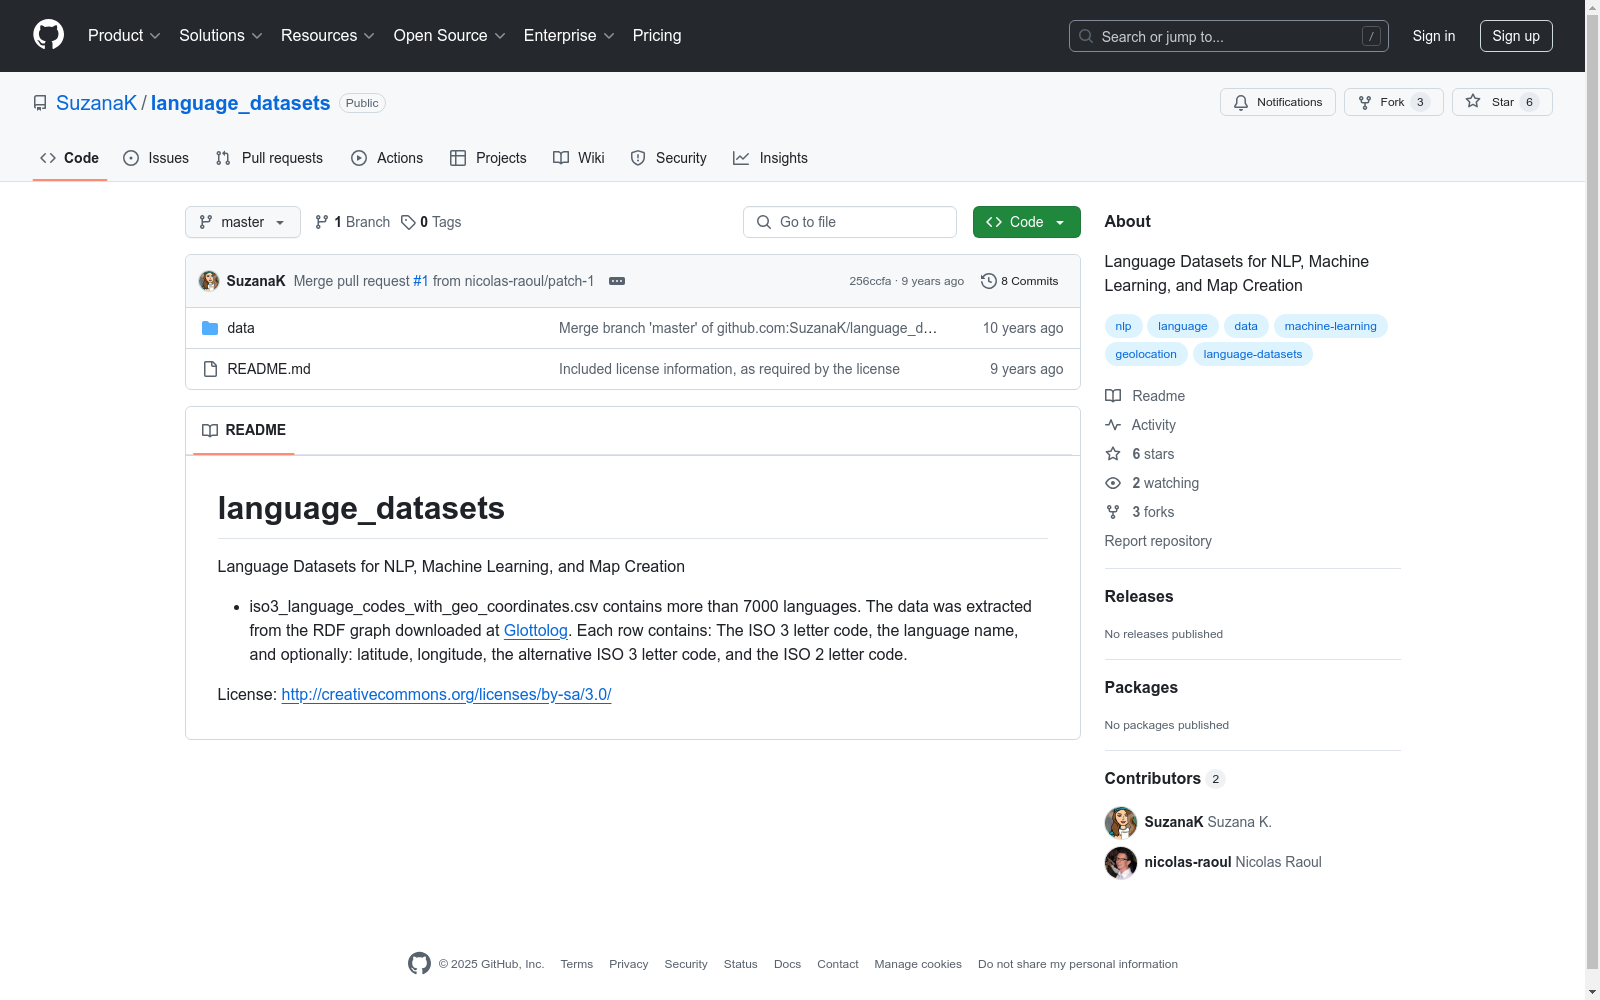Click the README outline tab

pyautogui.click(x=244, y=430)
